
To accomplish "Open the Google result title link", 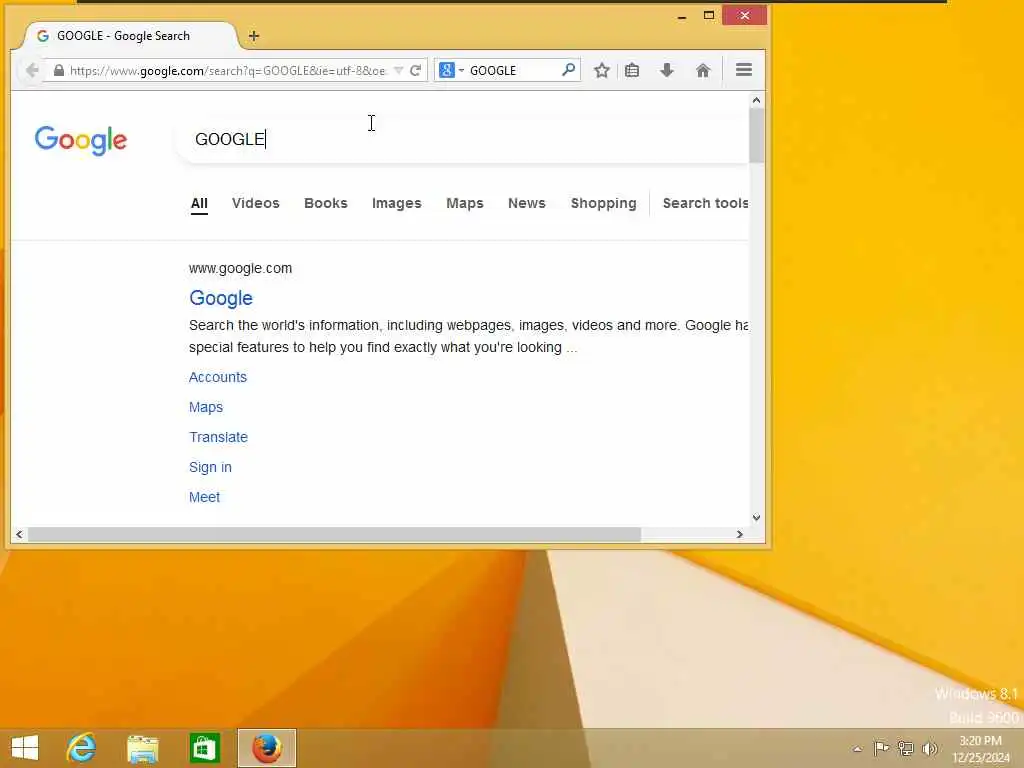I will tap(221, 298).
